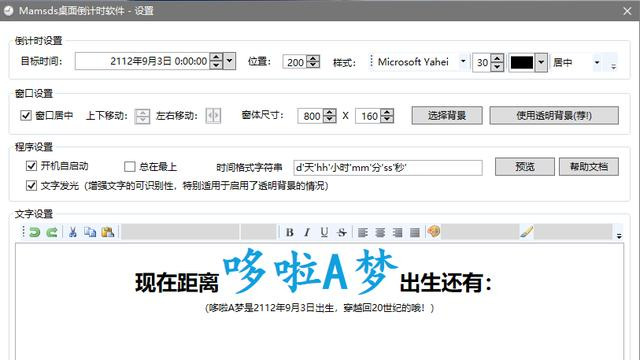This screenshot has width=640, height=360.
Task: Open the Microsoft Yahei font dropdown
Action: point(463,62)
